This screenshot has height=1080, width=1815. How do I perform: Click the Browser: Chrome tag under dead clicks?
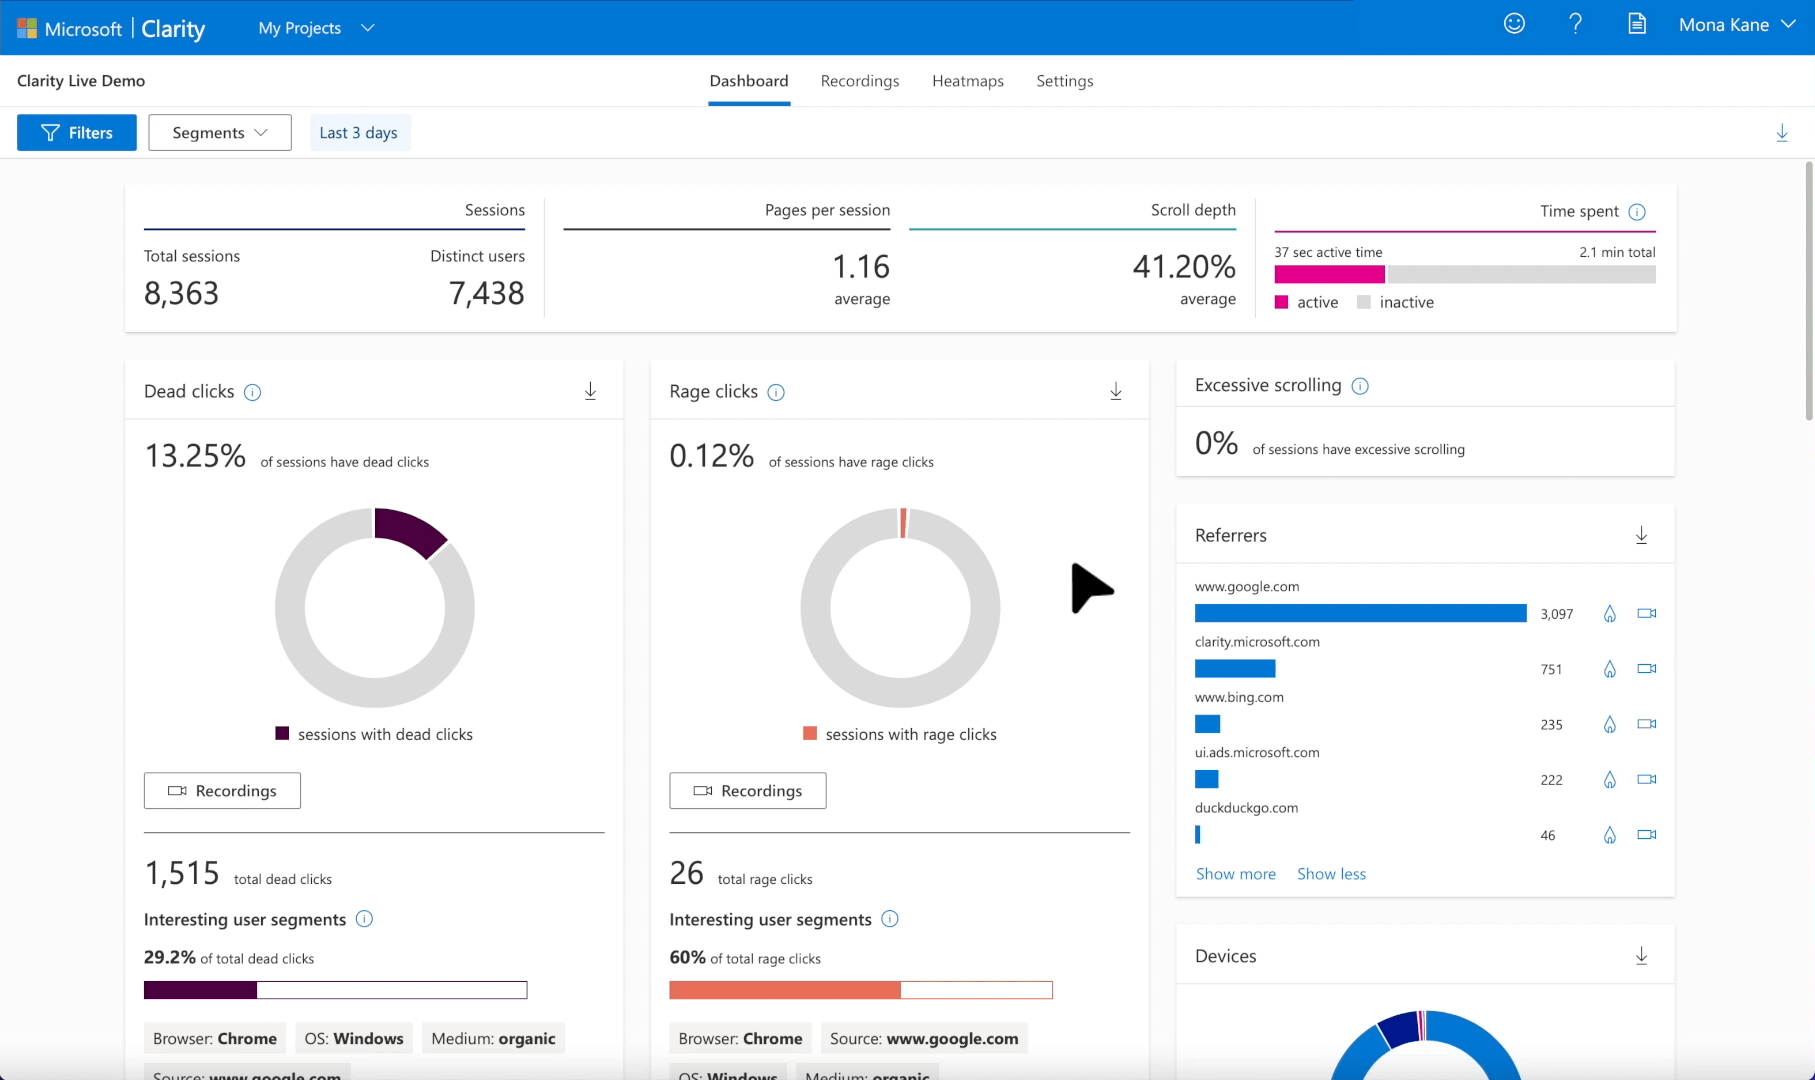[215, 1039]
